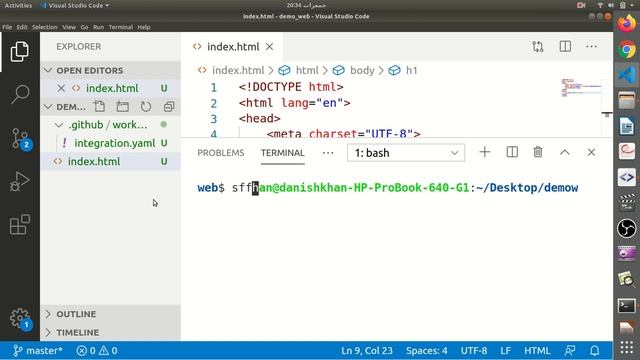Click errors and warnings count in status bar

[97, 351]
